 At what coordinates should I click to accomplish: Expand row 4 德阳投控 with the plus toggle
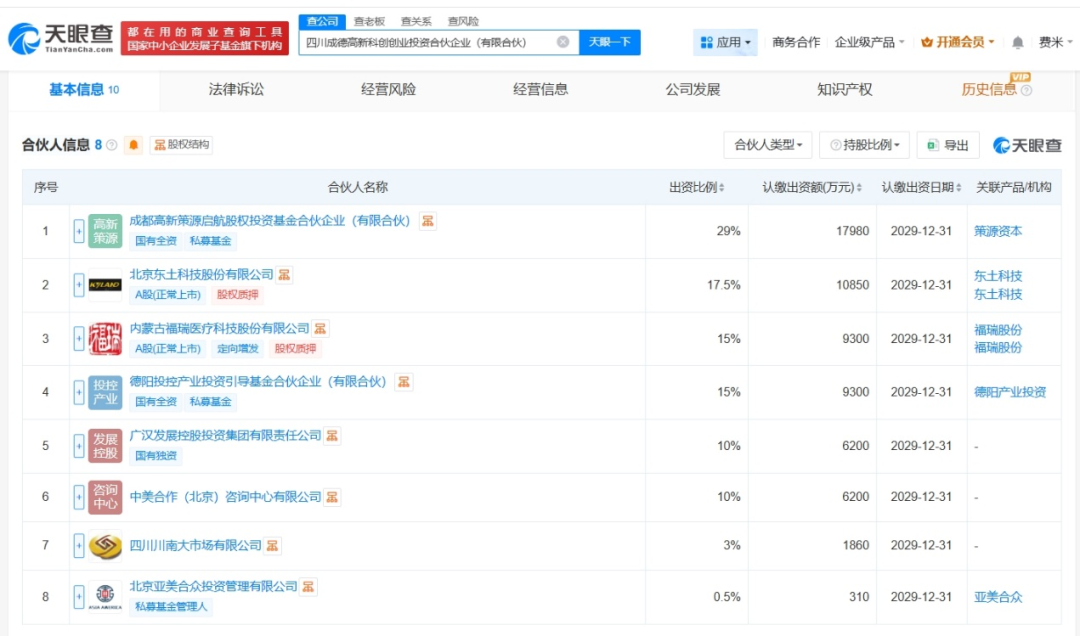click(79, 392)
